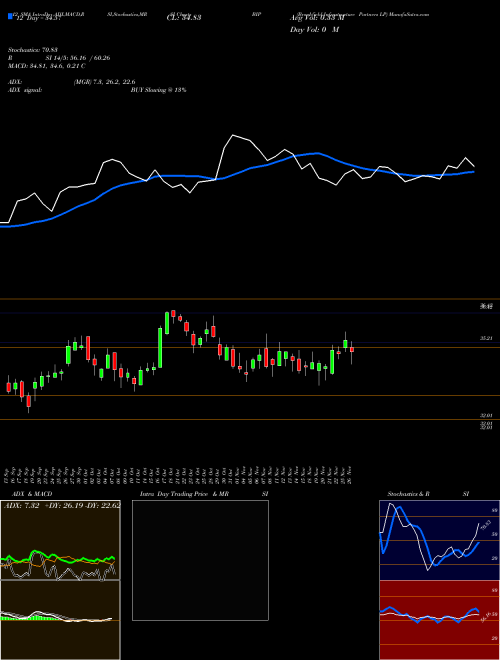This screenshot has width=500, height=660.
Task: Click the 'BUY Slowing @ 13%' signal text
Action: [158, 90]
